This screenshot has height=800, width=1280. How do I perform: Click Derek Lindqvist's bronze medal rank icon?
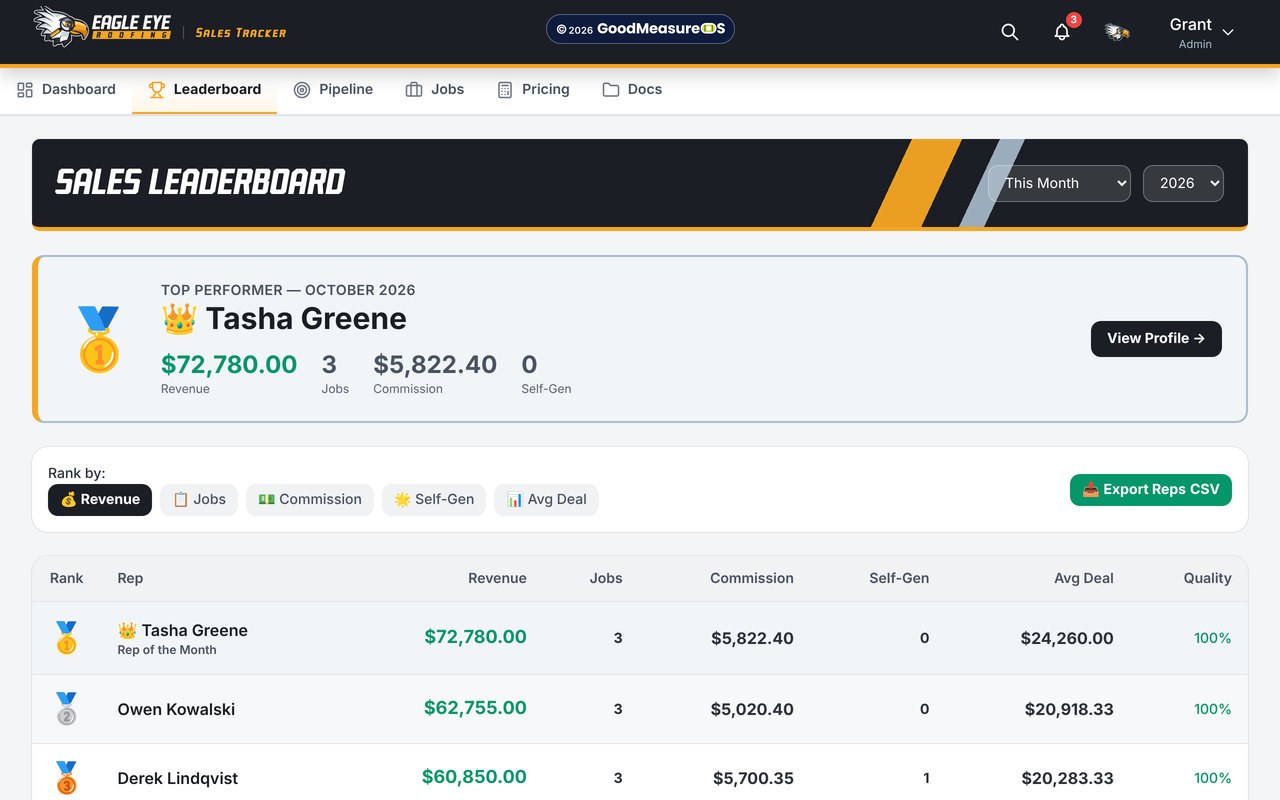[66, 778]
